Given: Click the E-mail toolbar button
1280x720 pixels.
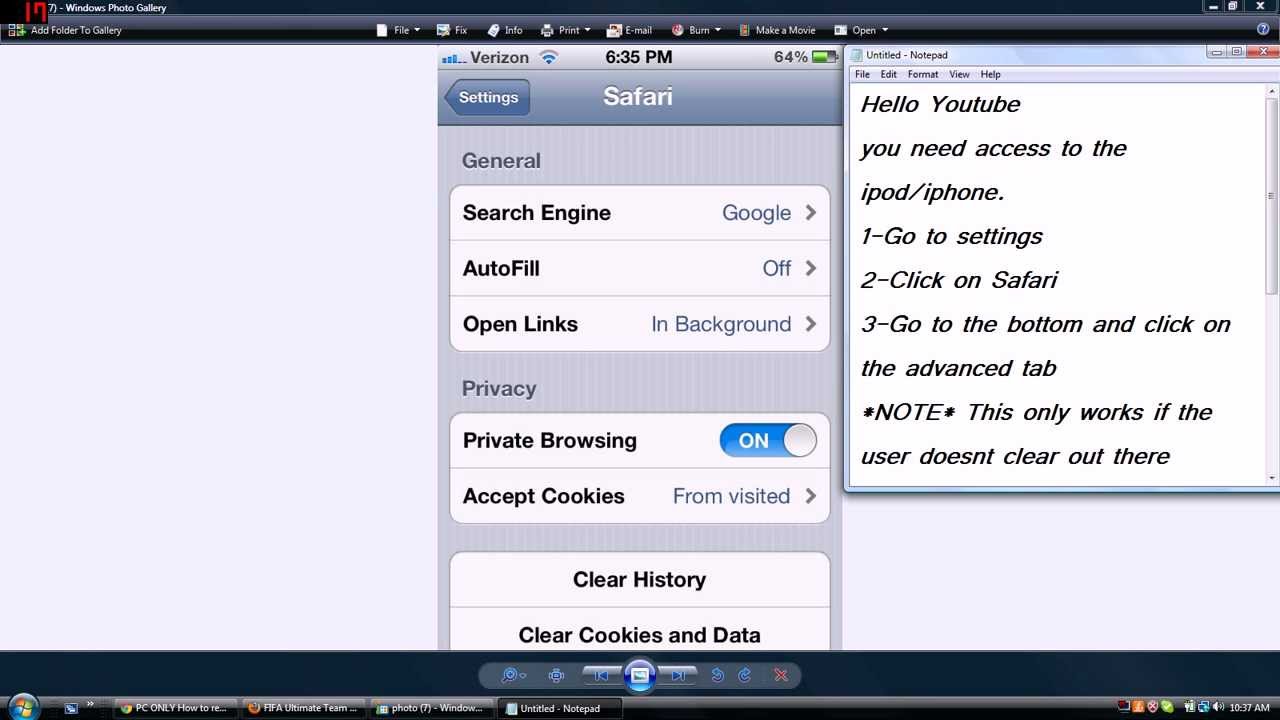Looking at the screenshot, I should [x=630, y=30].
